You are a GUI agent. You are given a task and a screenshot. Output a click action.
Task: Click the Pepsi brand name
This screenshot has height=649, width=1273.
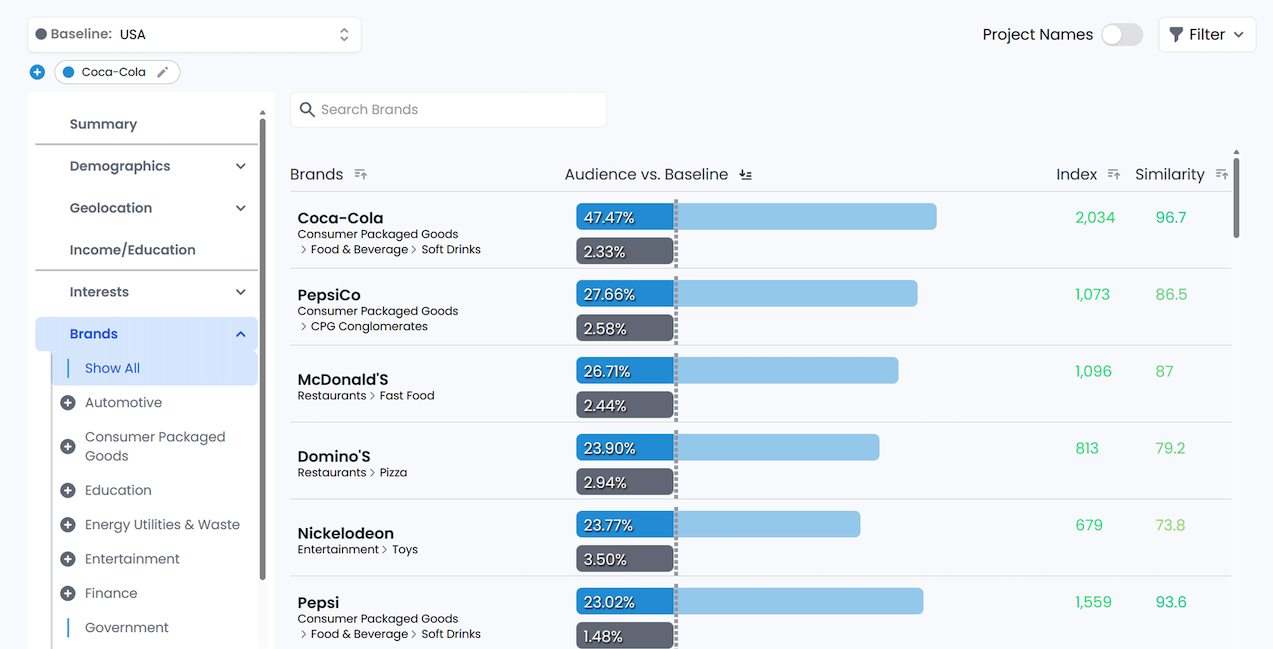[x=318, y=603]
